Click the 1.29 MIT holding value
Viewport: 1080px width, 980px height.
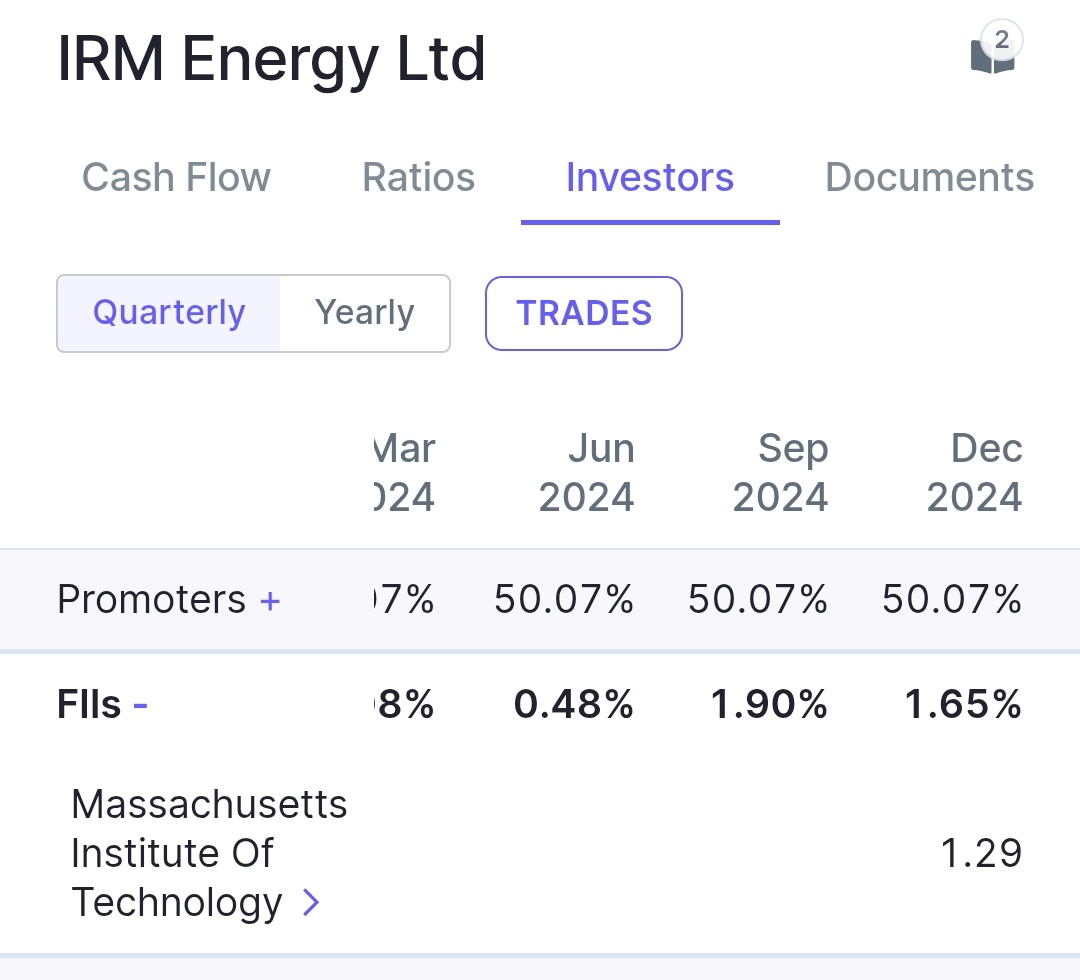[x=981, y=853]
